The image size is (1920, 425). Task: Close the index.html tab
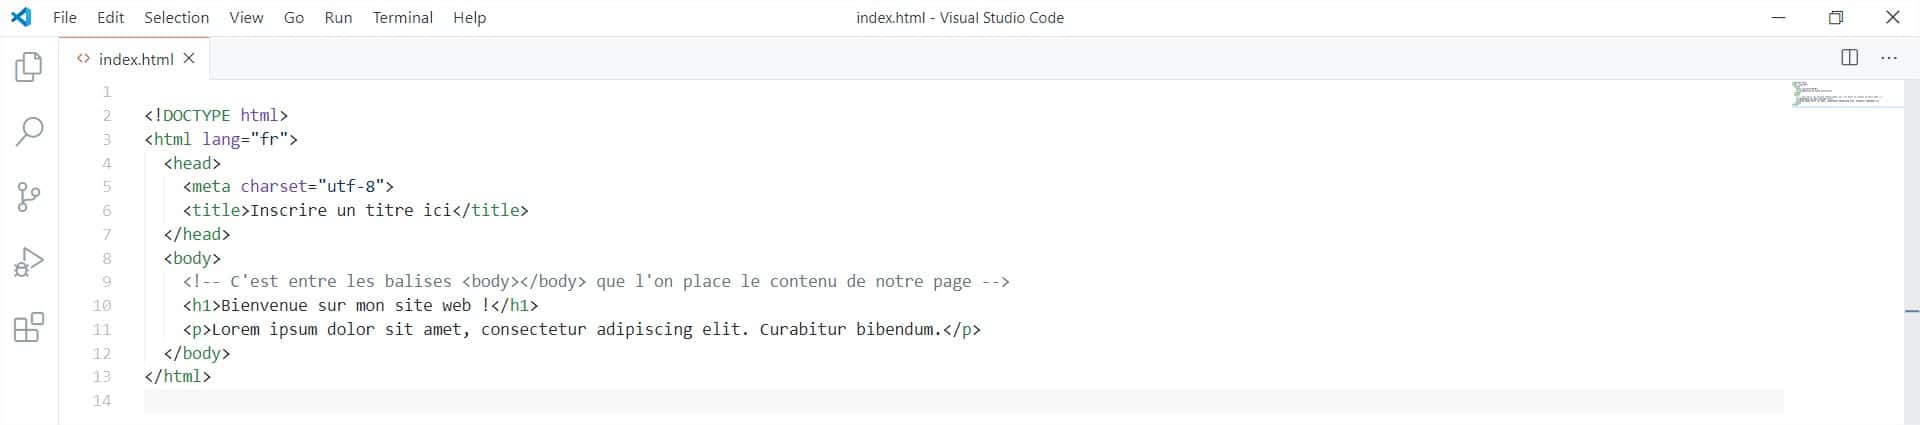tap(189, 58)
